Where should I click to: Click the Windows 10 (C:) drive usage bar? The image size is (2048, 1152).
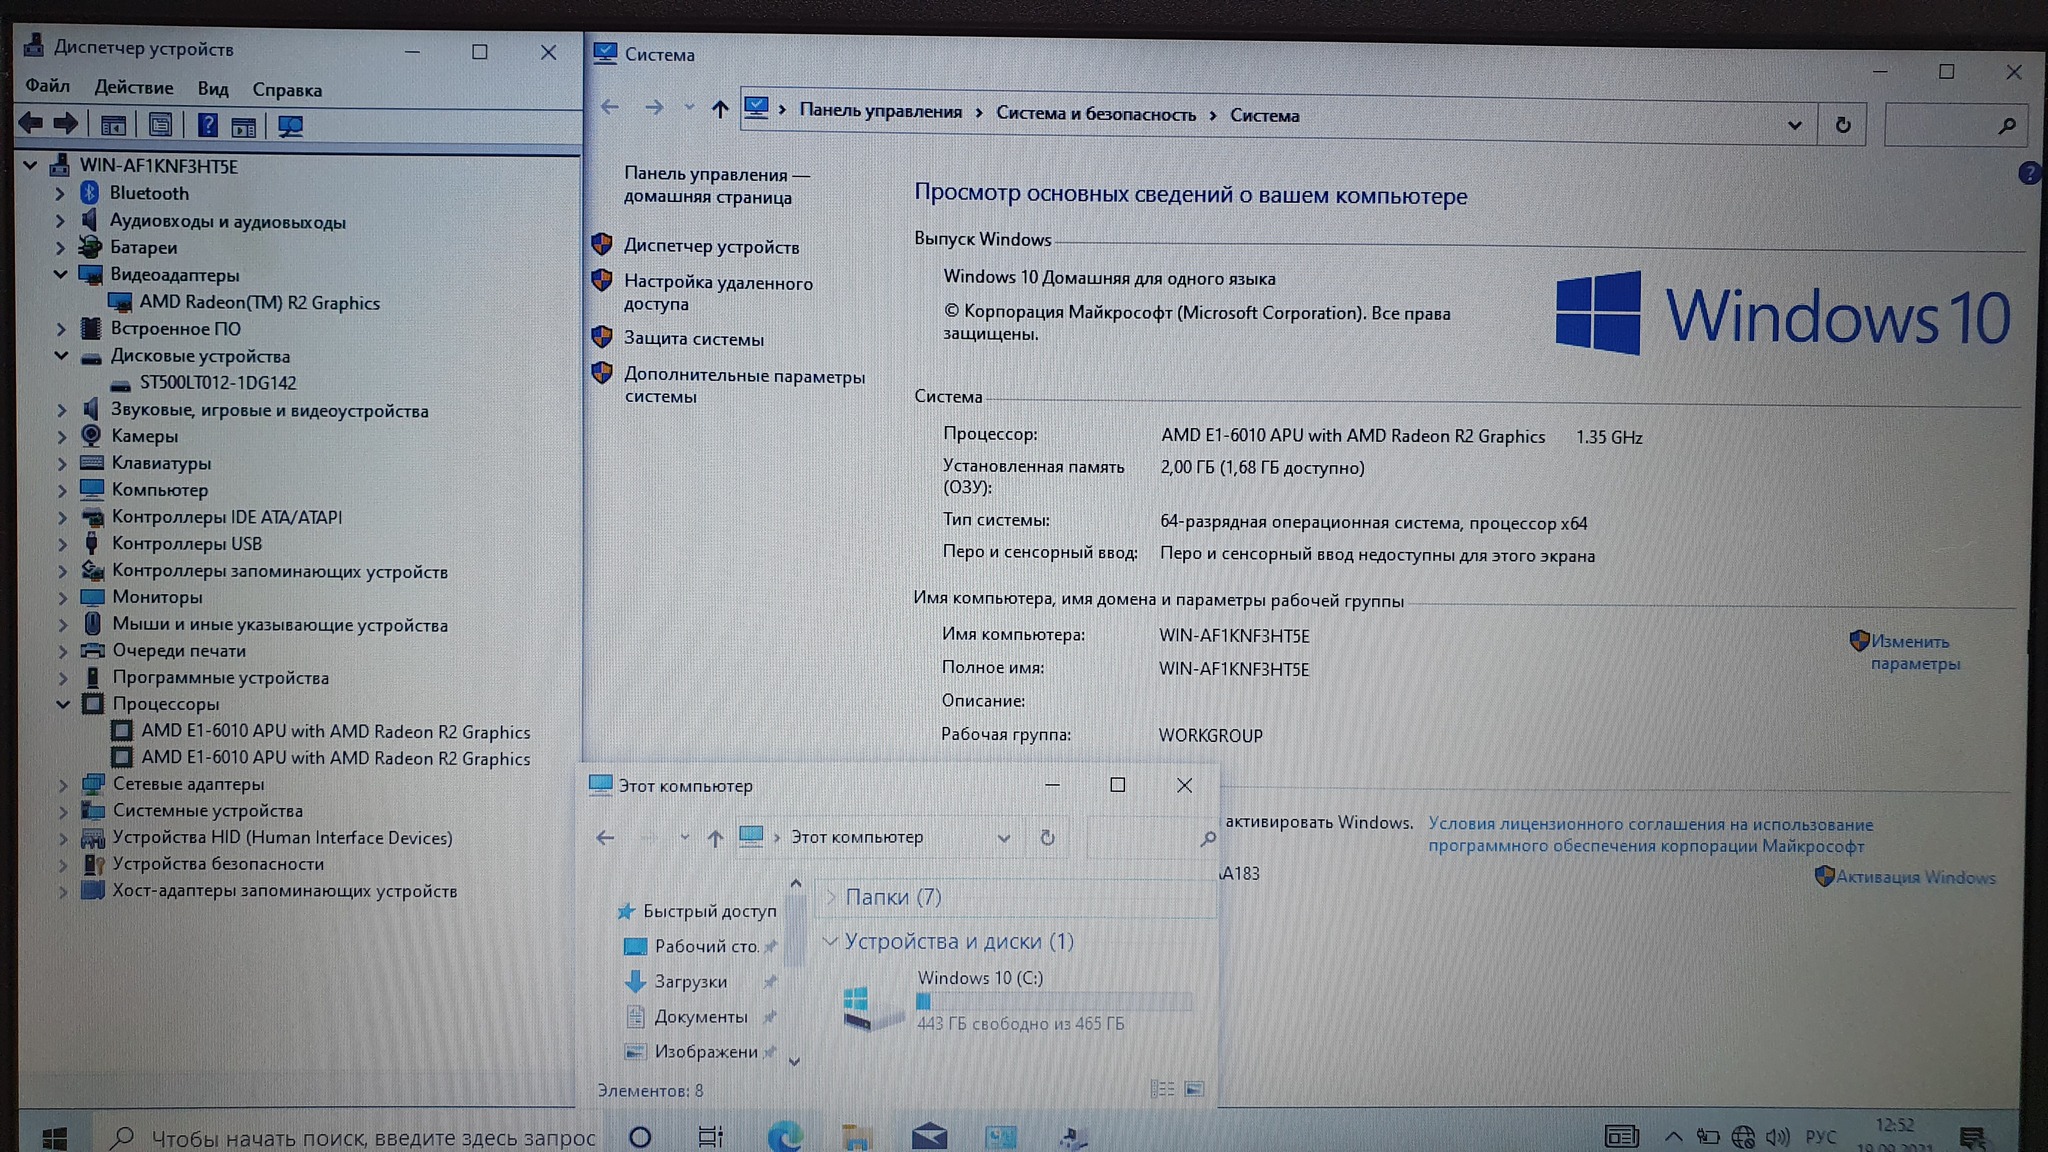1053,1001
